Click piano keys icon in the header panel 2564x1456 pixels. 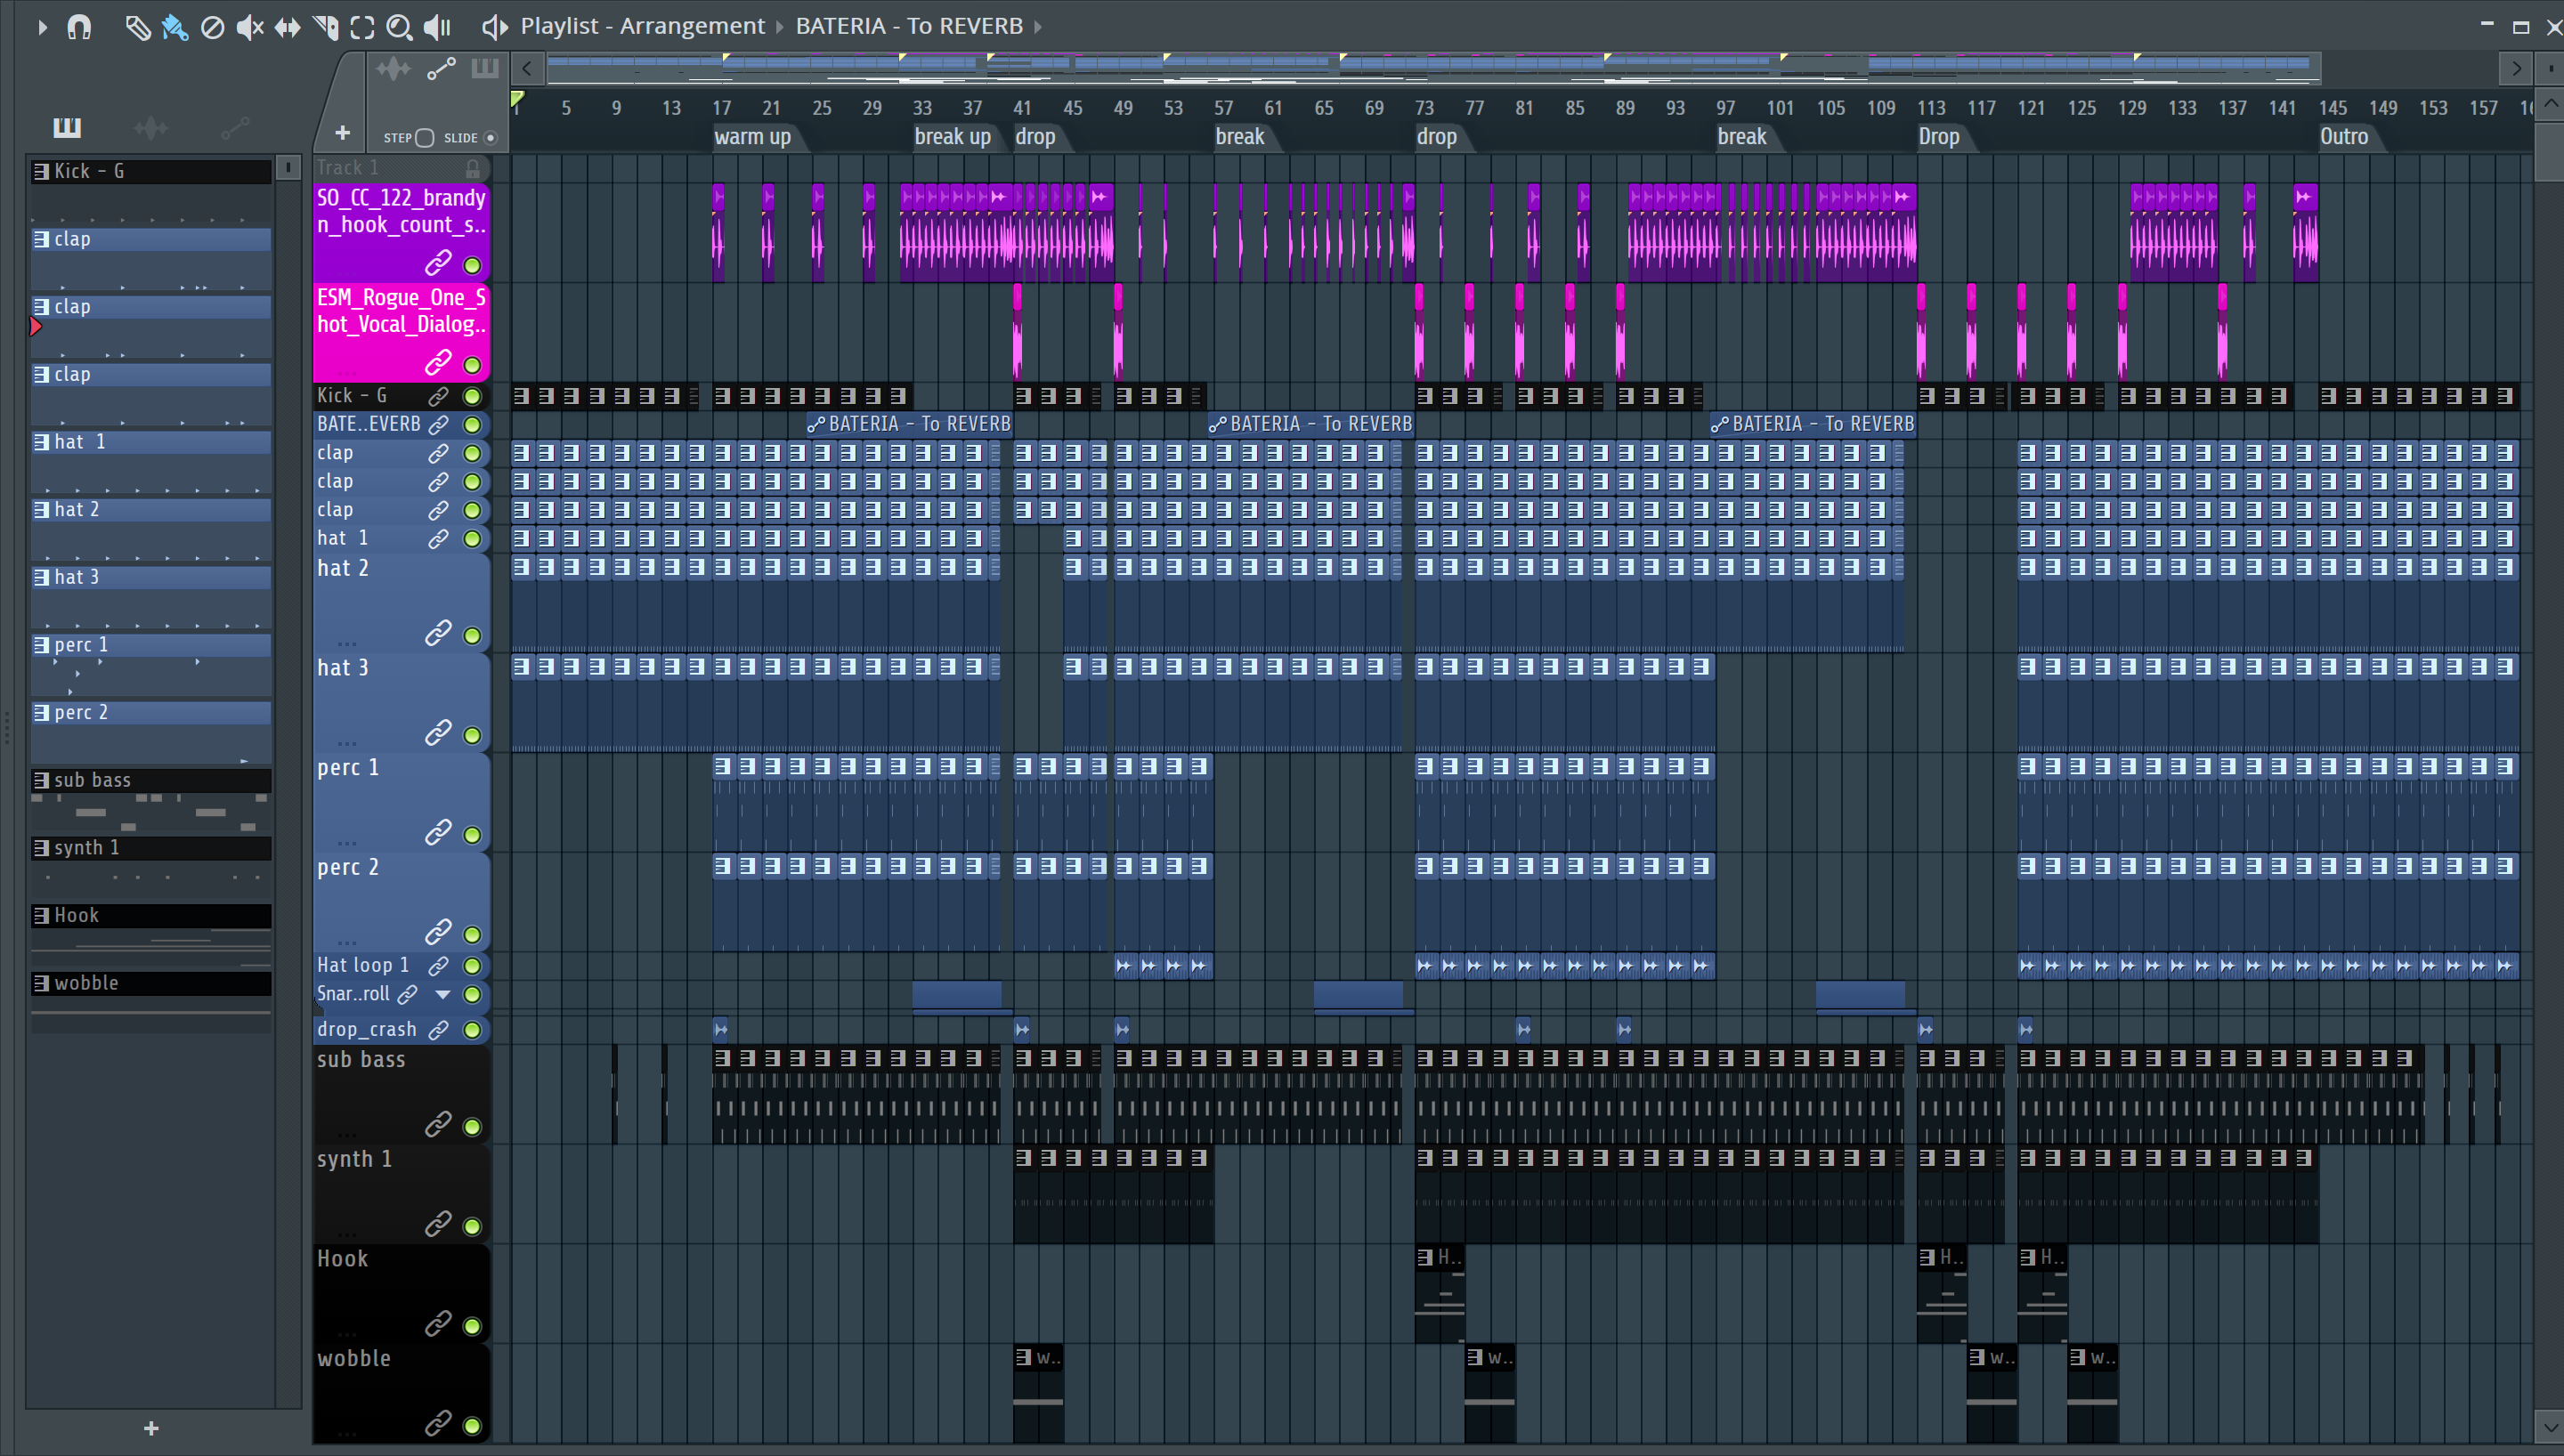tap(485, 69)
